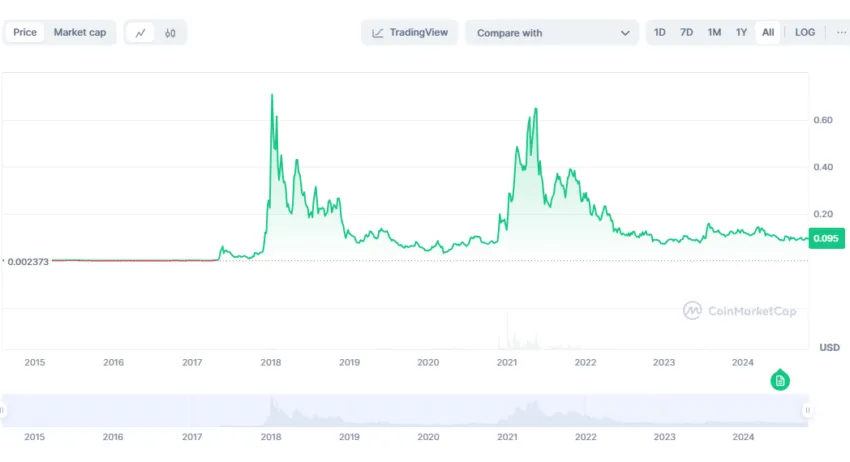Grab left handle of range slider
The width and height of the screenshot is (850, 462).
coord(2,410)
